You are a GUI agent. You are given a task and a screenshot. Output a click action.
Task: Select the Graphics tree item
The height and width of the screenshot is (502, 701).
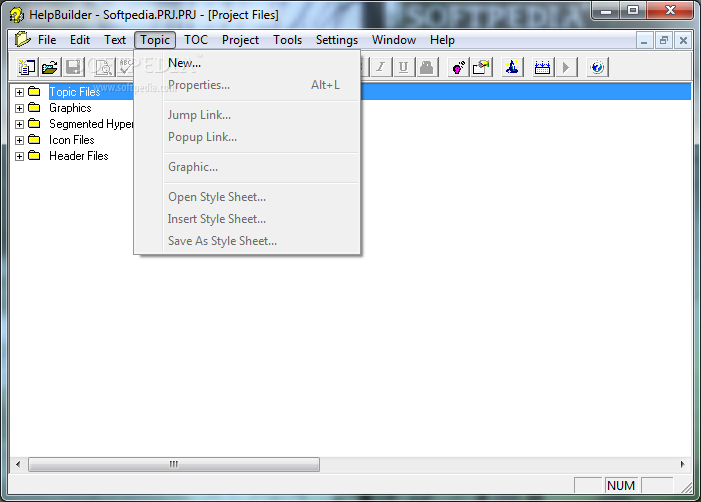click(70, 108)
